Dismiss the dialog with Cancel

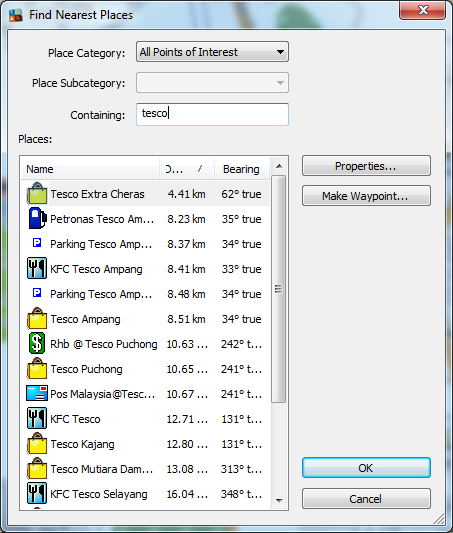click(x=366, y=499)
